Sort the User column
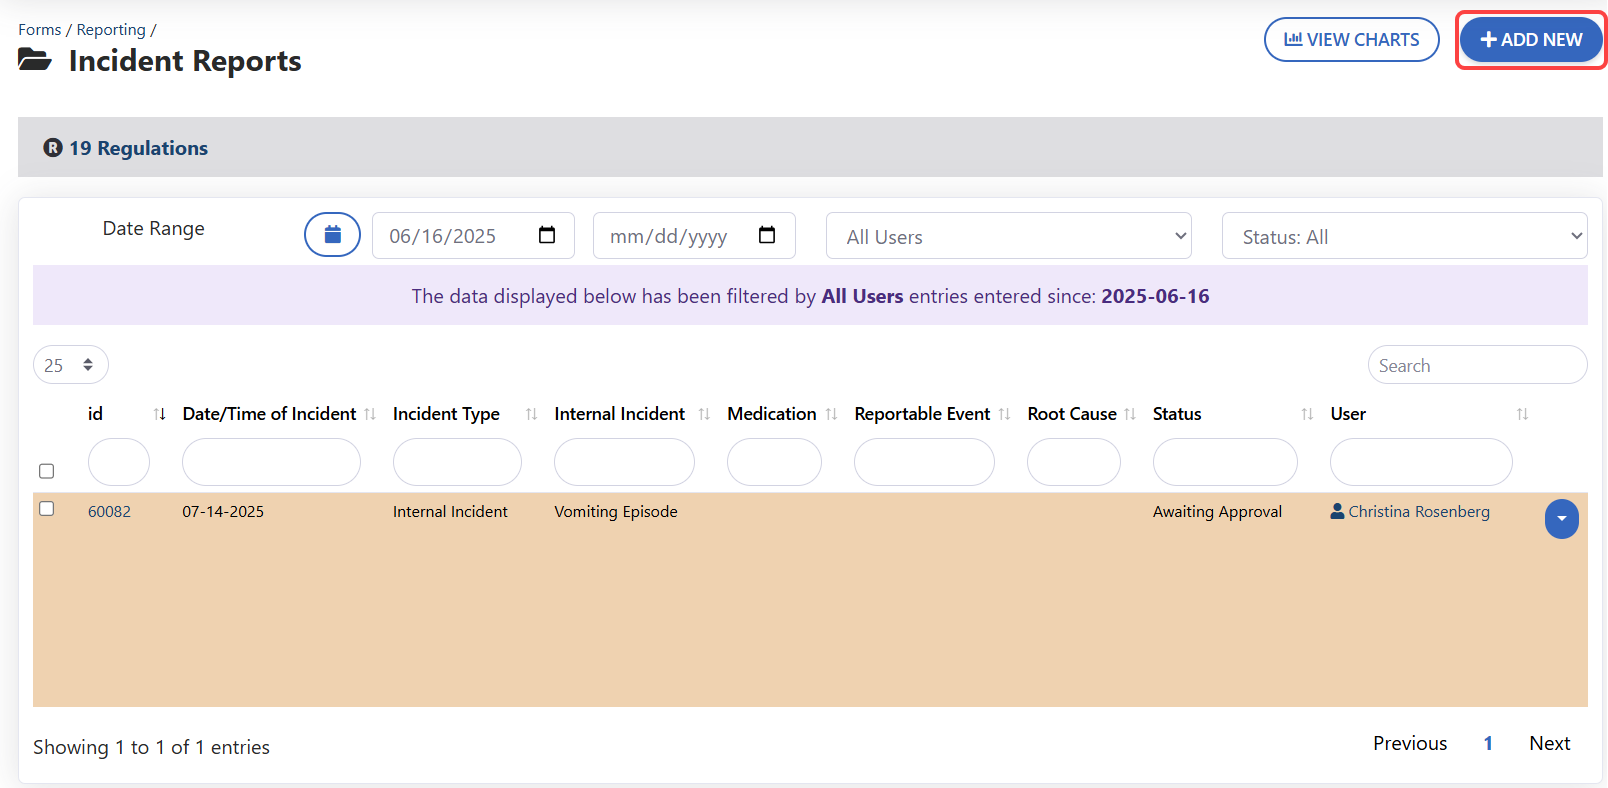The width and height of the screenshot is (1608, 788). point(1522,414)
